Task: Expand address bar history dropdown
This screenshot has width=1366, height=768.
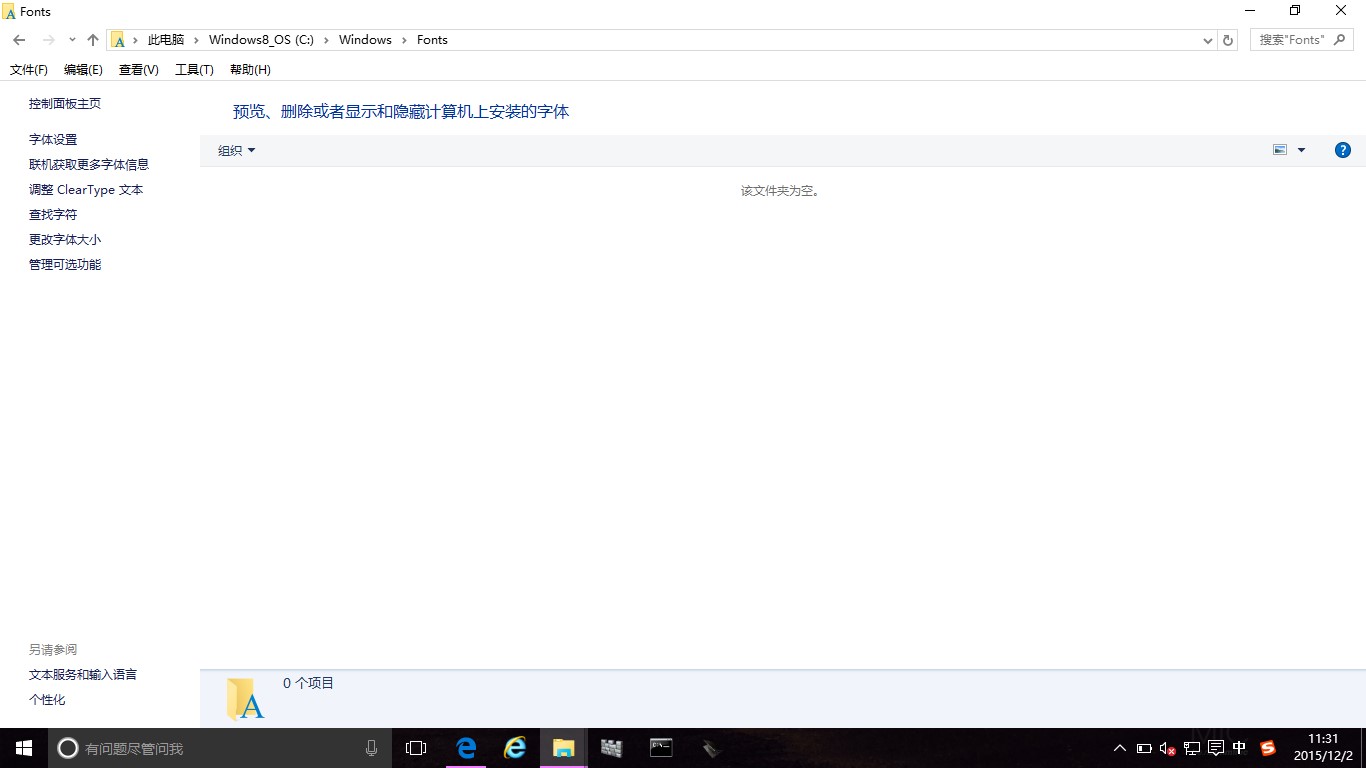Action: (1208, 40)
